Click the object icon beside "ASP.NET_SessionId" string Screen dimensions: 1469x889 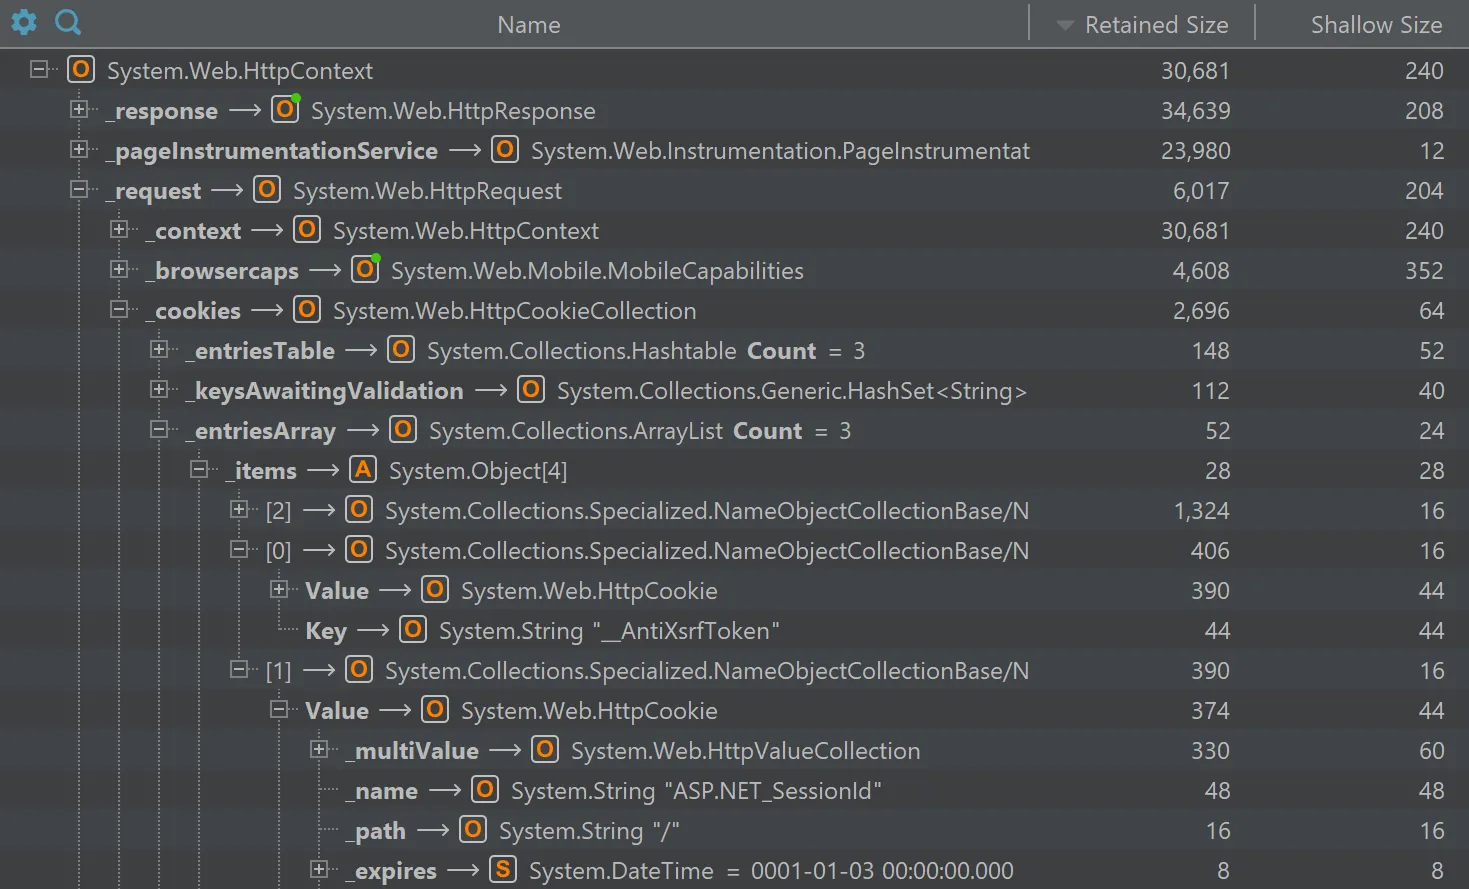485,790
